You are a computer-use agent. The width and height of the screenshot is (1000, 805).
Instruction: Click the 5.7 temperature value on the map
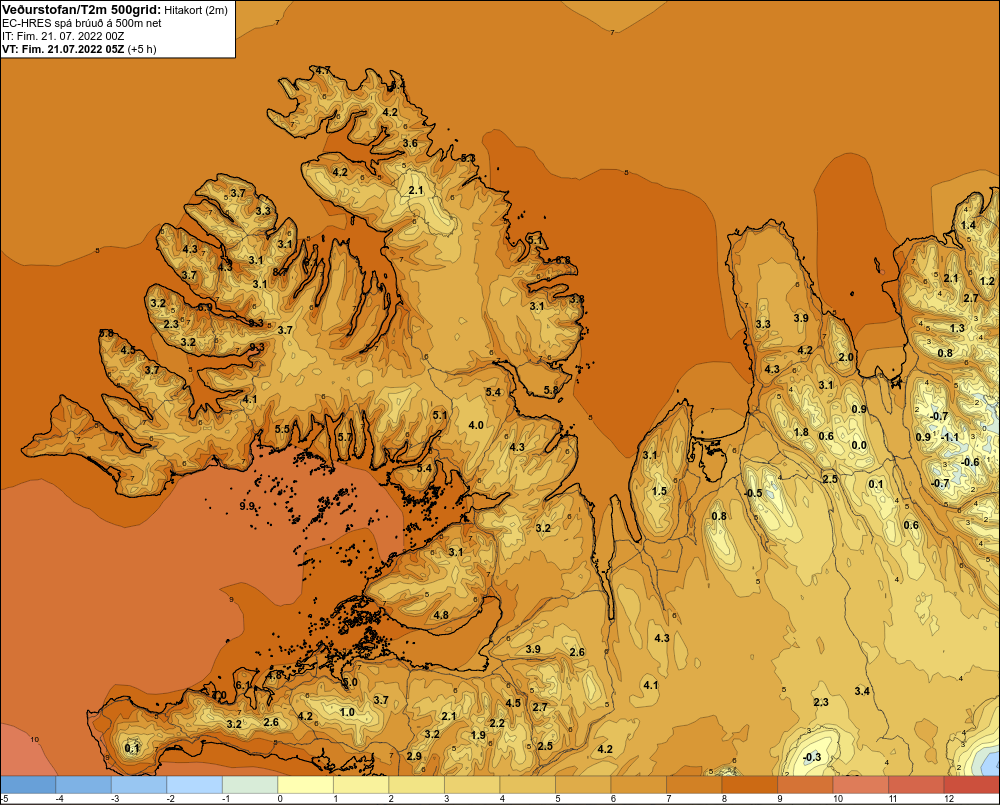point(344,437)
